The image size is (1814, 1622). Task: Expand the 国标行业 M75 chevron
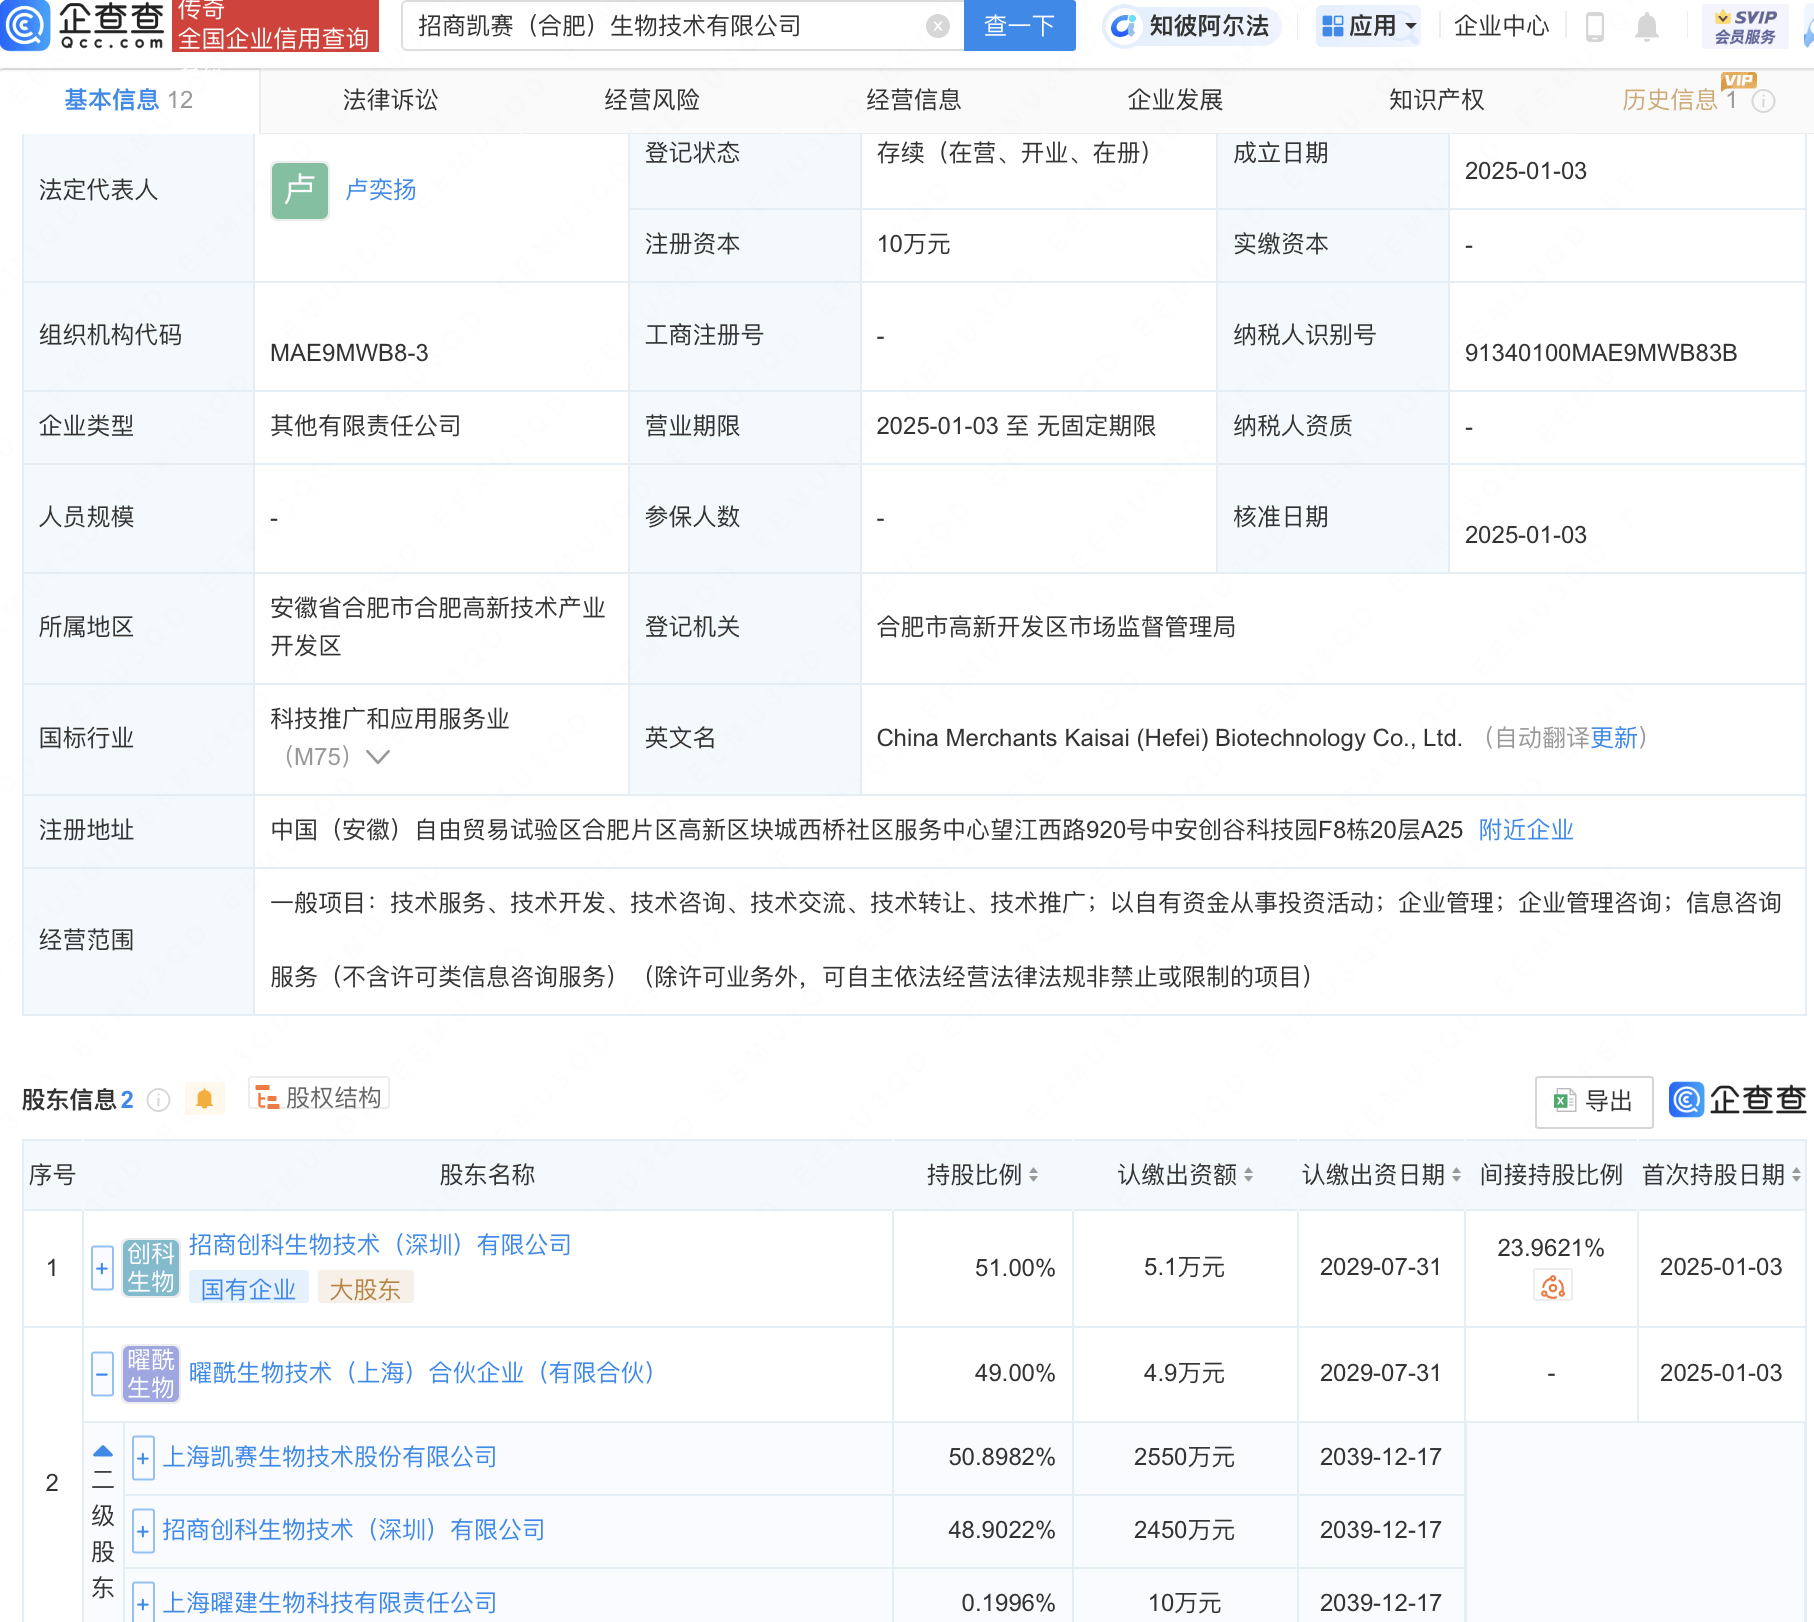pyautogui.click(x=378, y=757)
